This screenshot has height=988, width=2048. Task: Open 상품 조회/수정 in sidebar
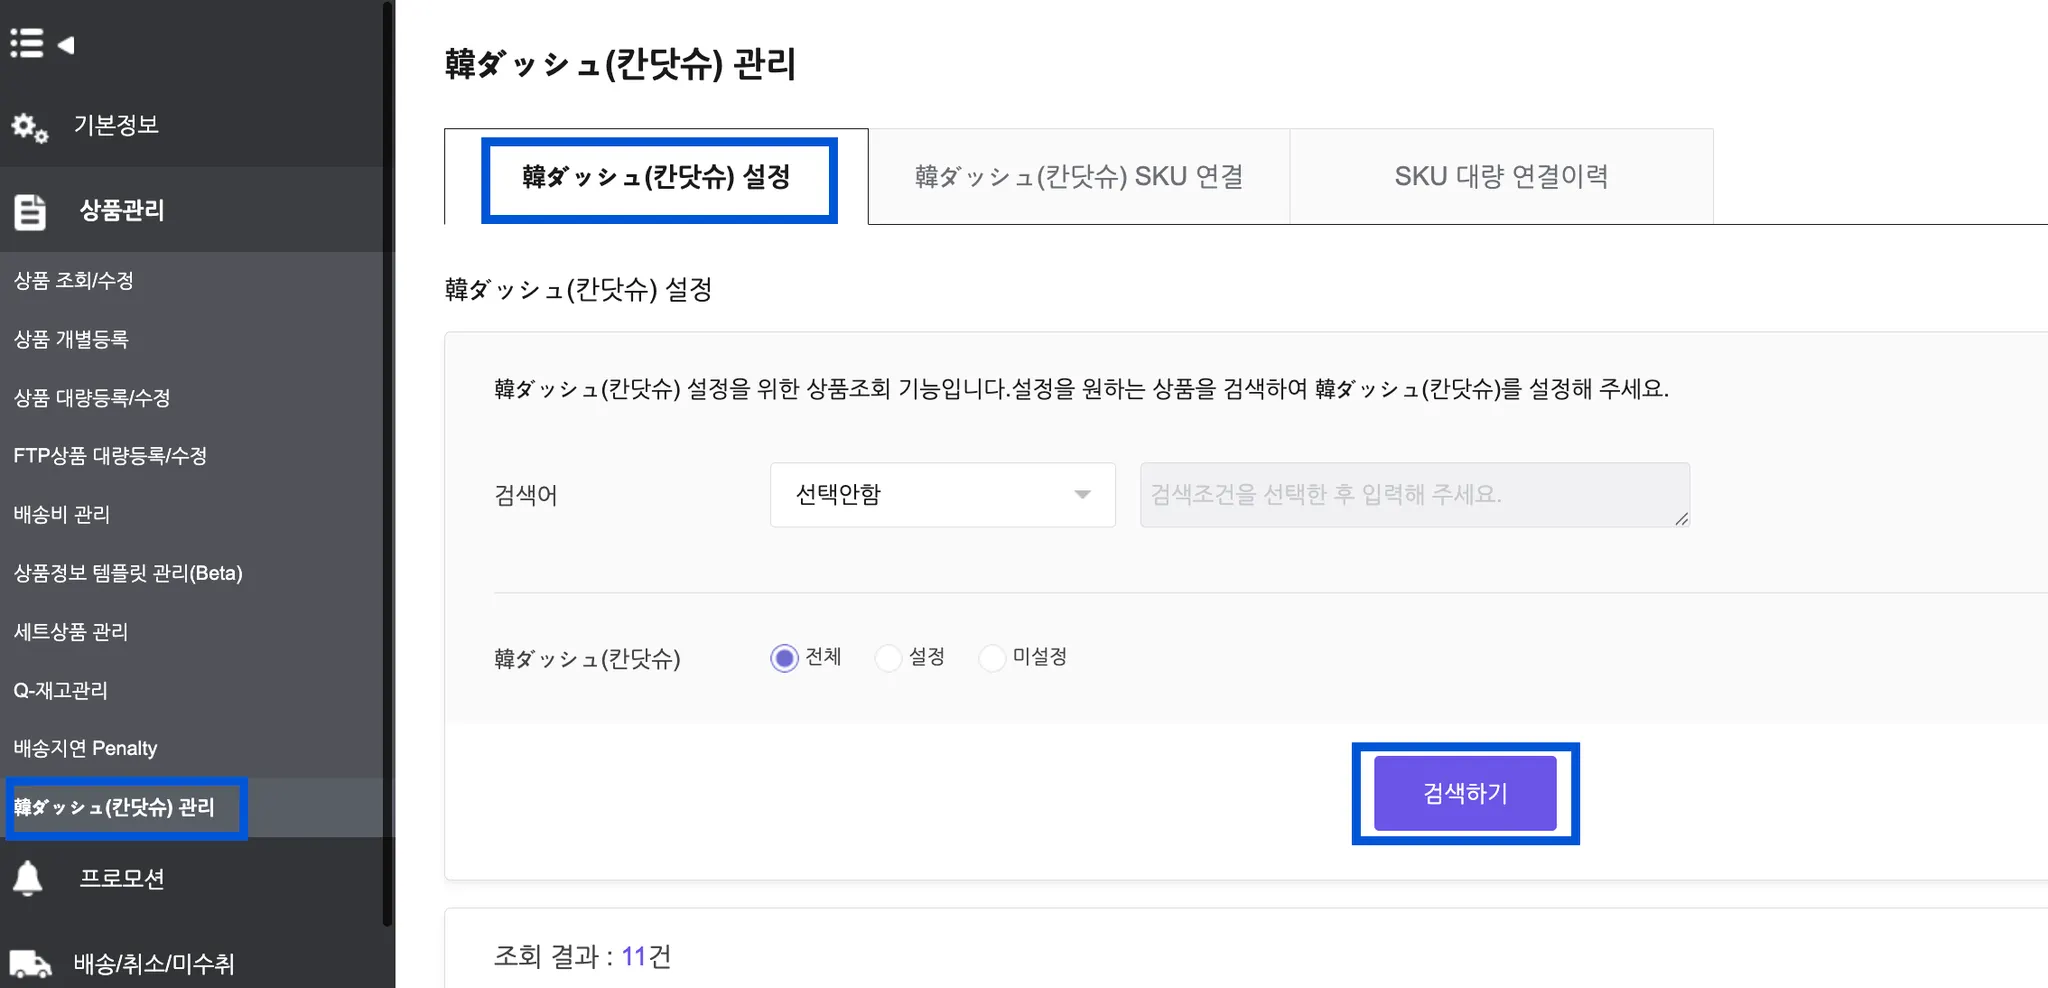[x=74, y=281]
